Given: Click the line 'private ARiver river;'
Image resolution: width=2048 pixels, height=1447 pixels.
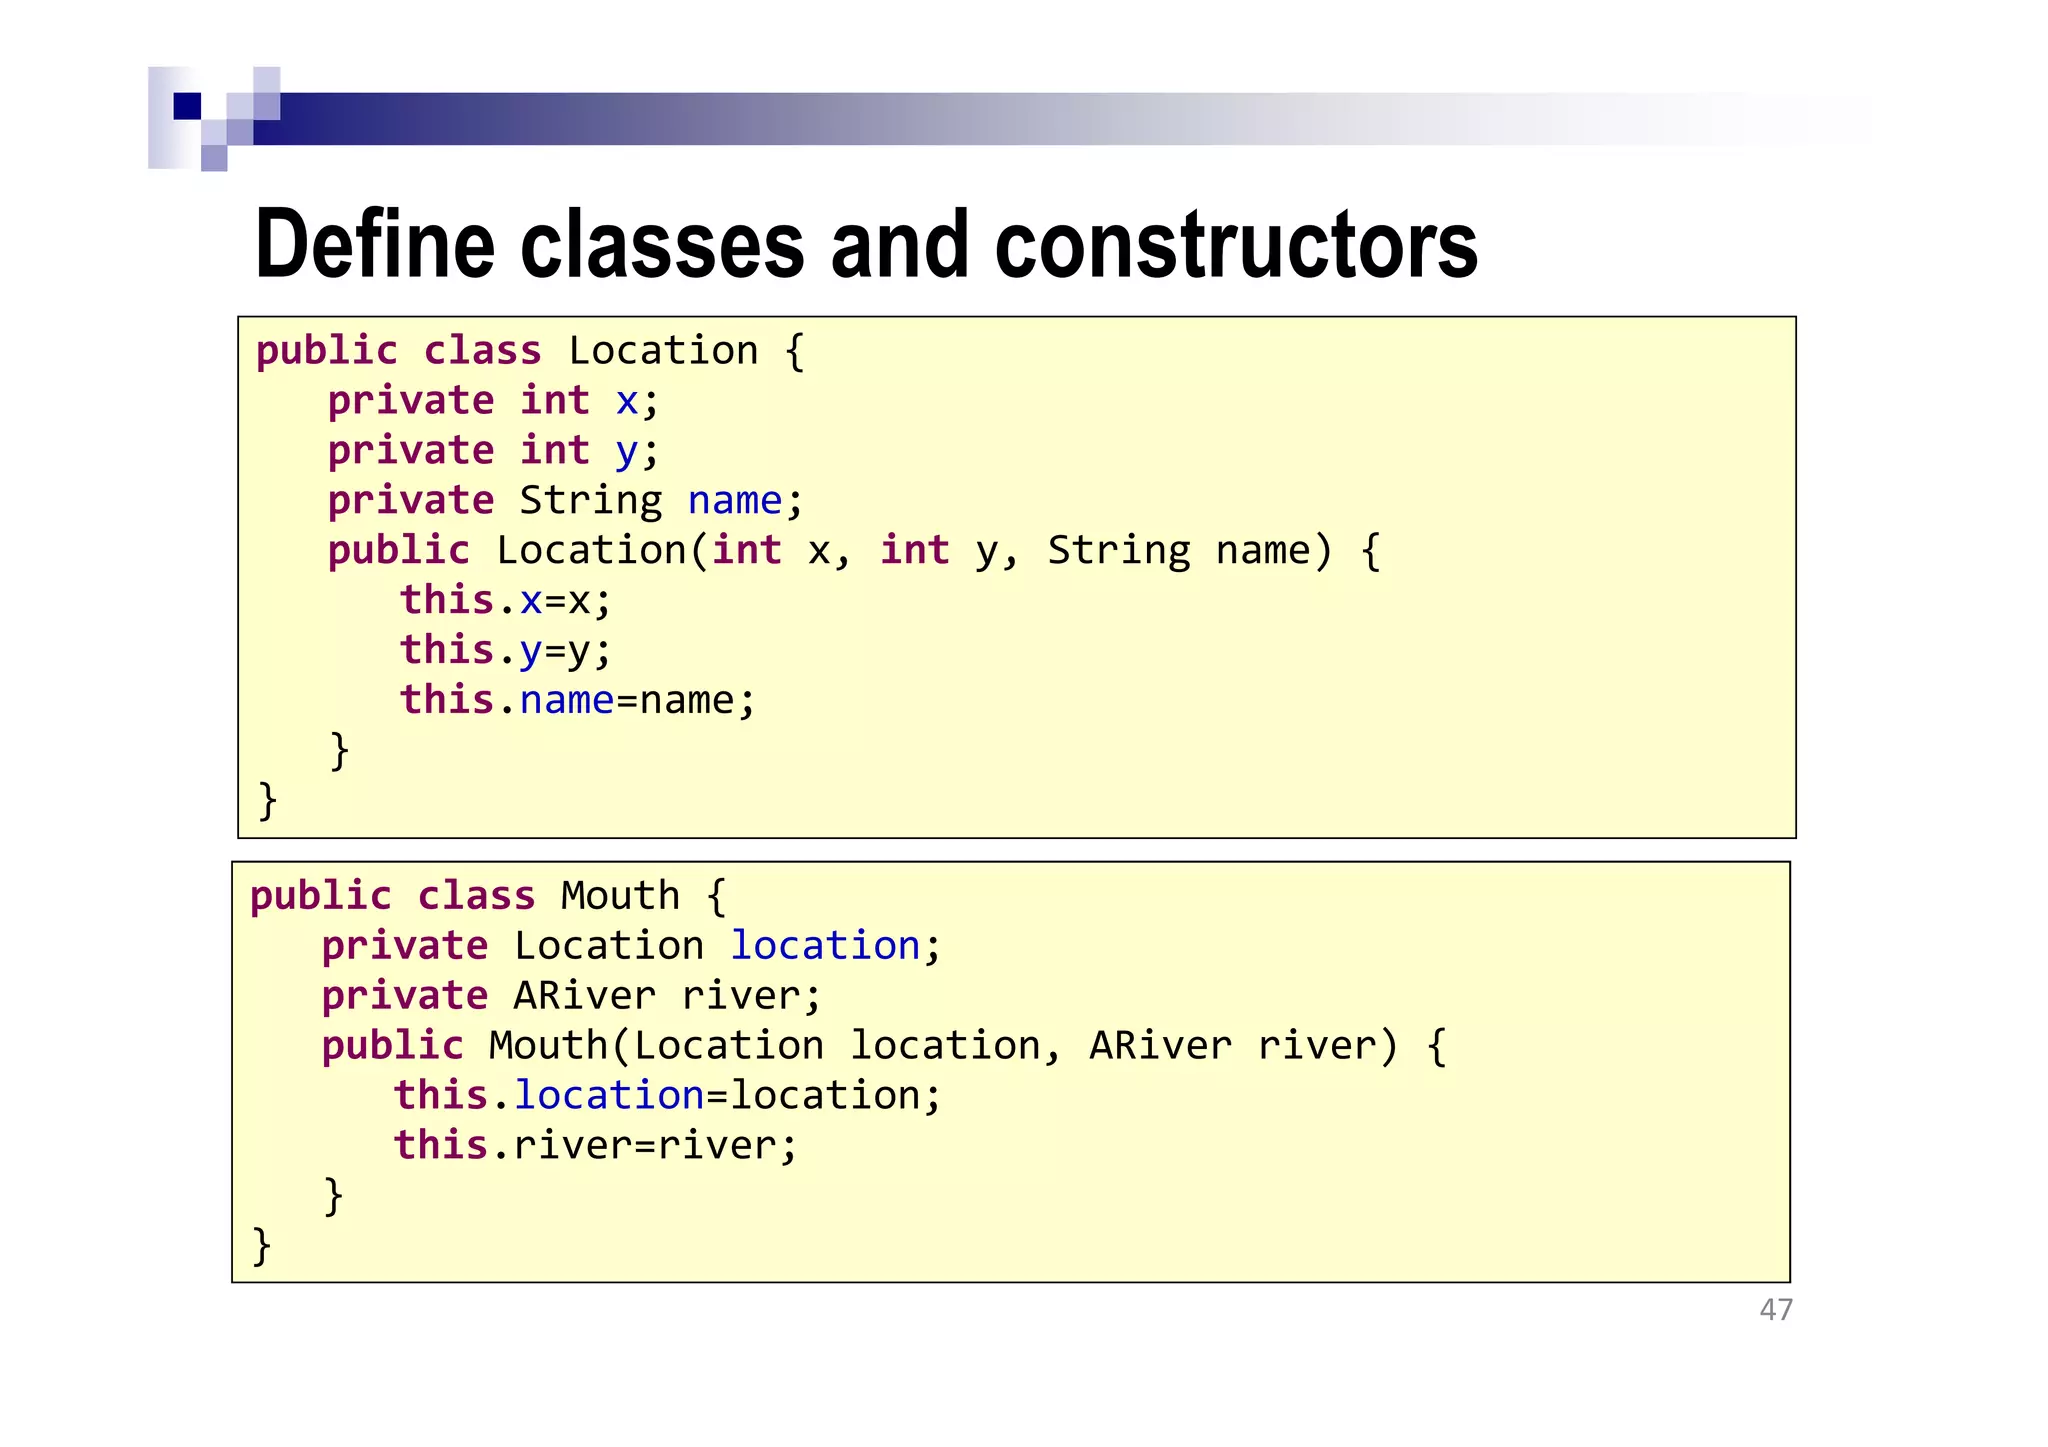Looking at the screenshot, I should (571, 996).
